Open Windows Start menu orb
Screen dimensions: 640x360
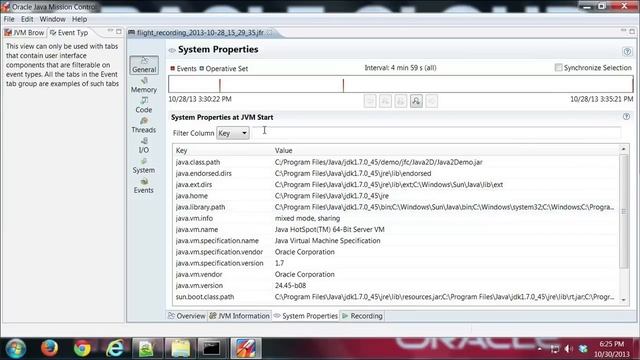click(x=16, y=348)
